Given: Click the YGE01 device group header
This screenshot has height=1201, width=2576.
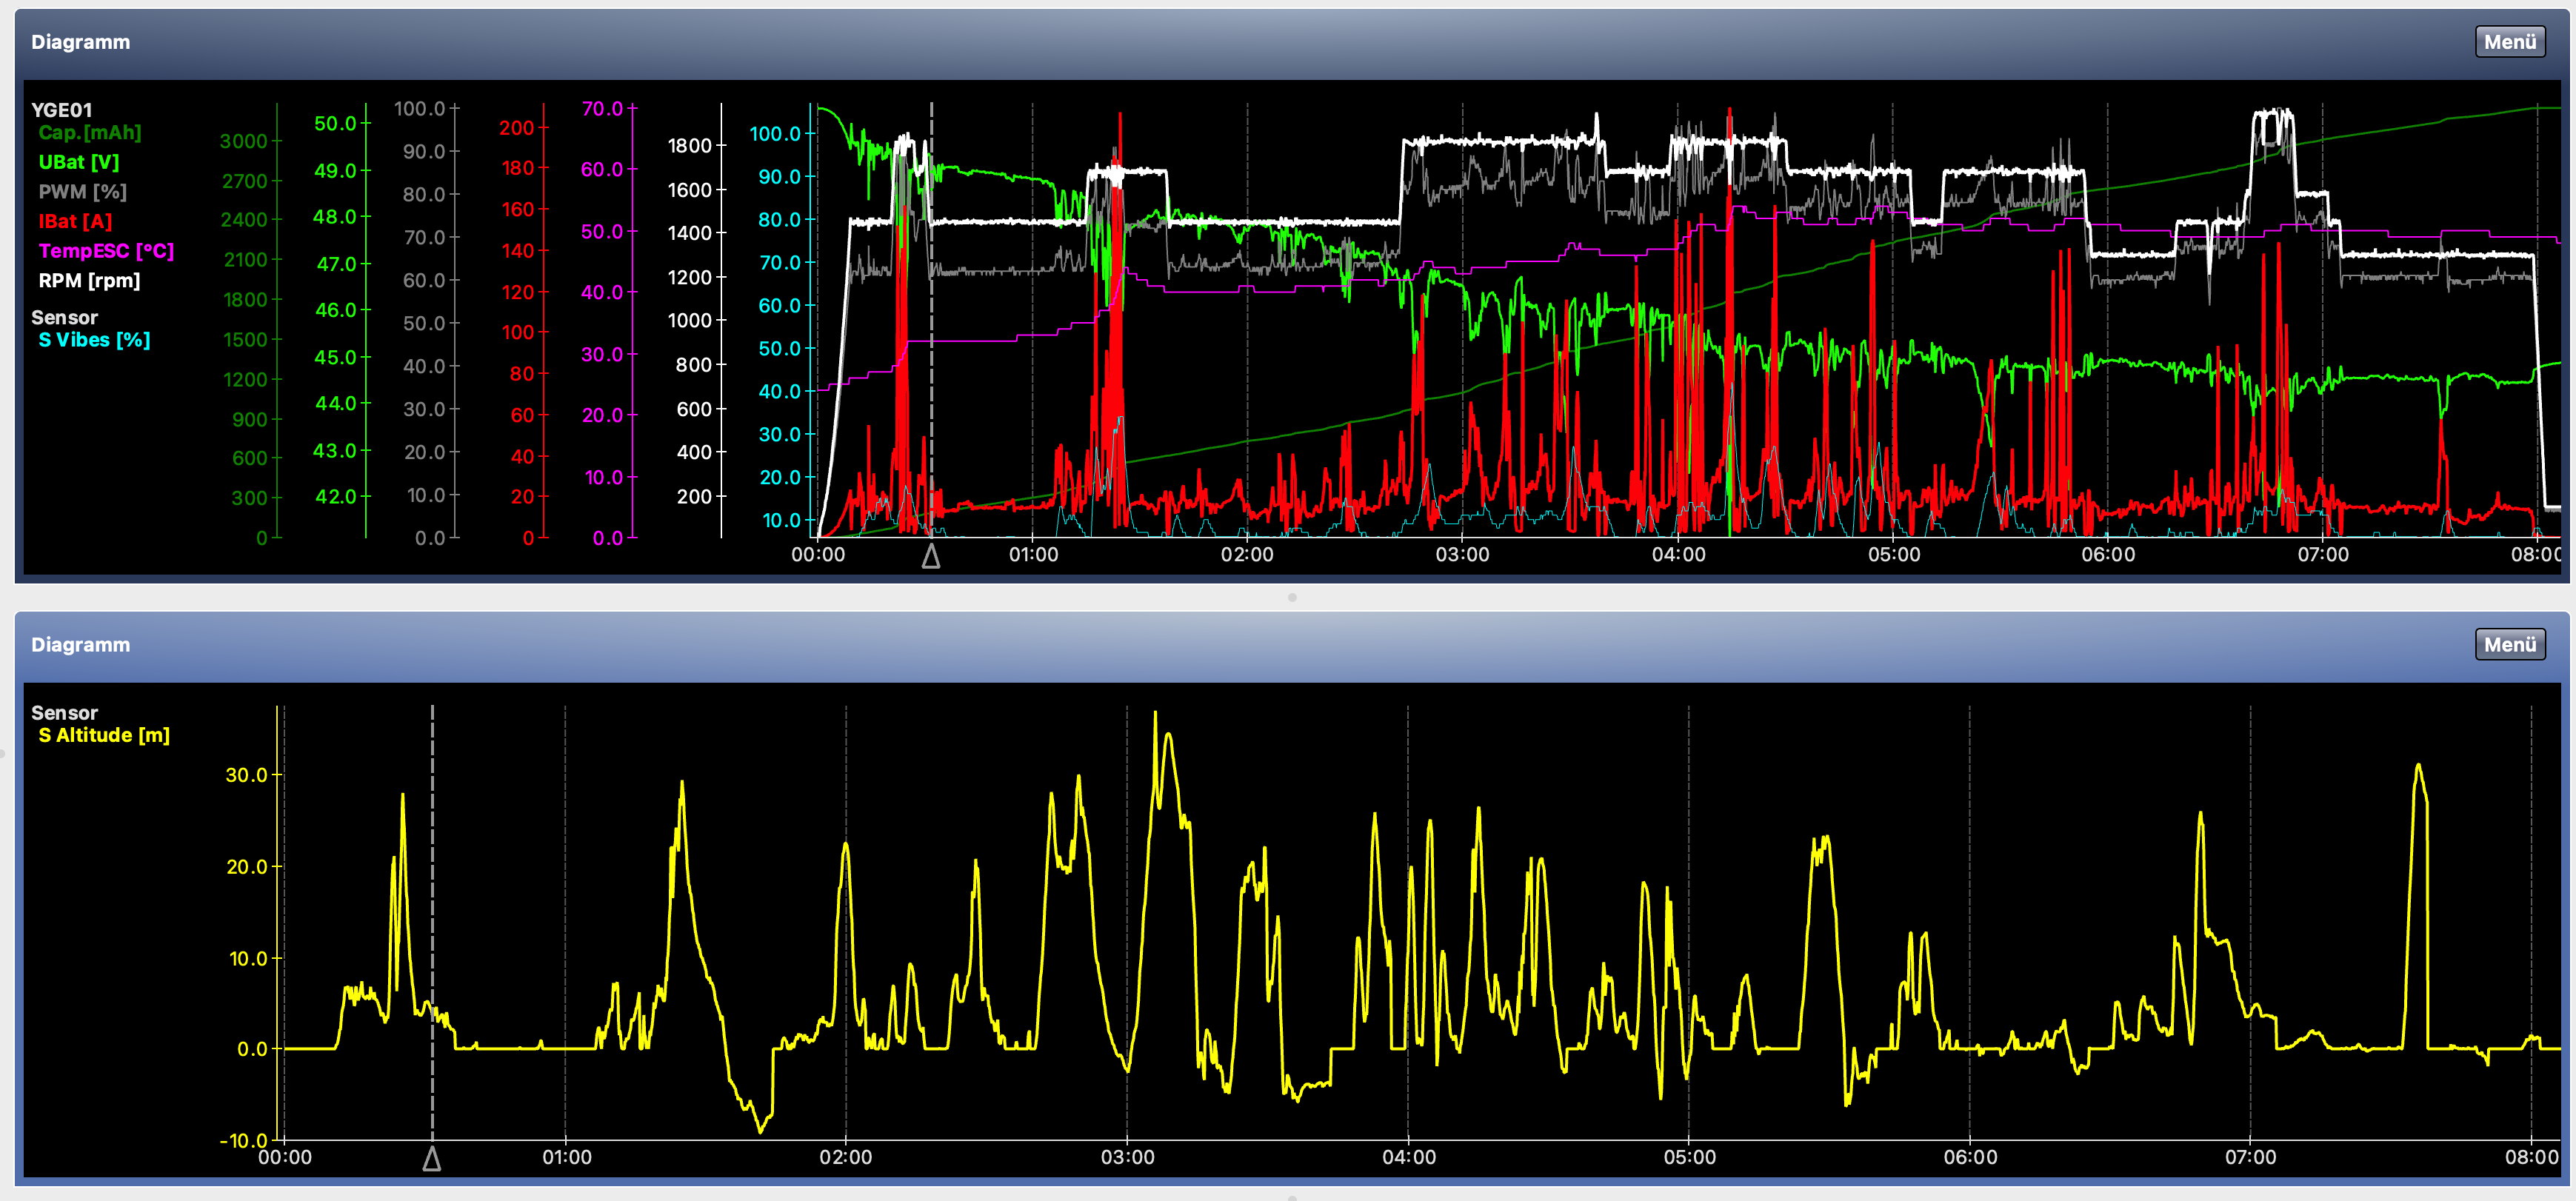Looking at the screenshot, I should pos(61,110).
